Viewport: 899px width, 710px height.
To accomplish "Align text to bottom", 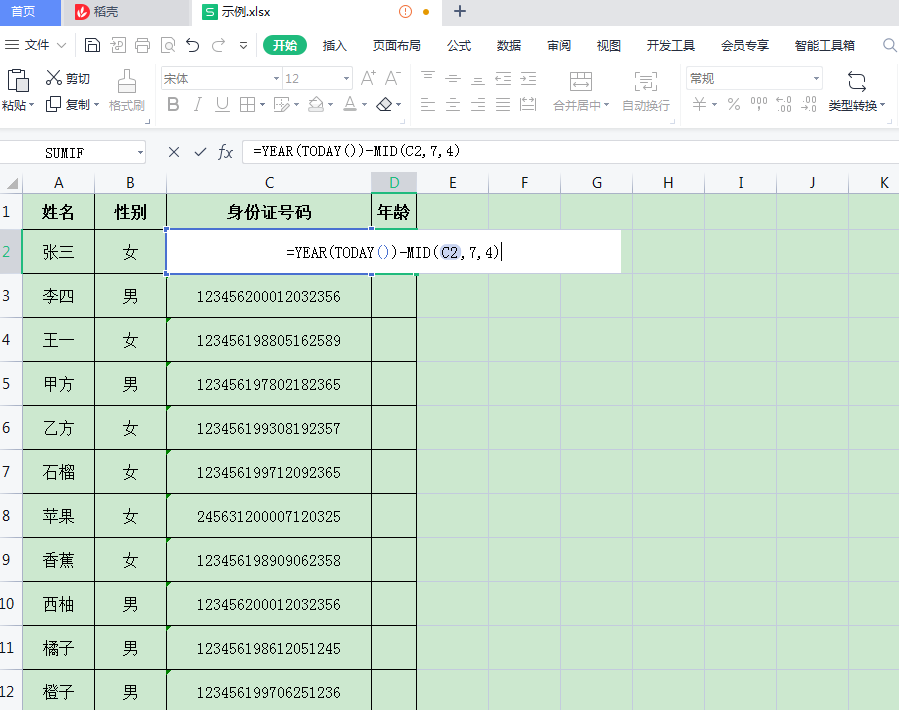I will [x=478, y=79].
